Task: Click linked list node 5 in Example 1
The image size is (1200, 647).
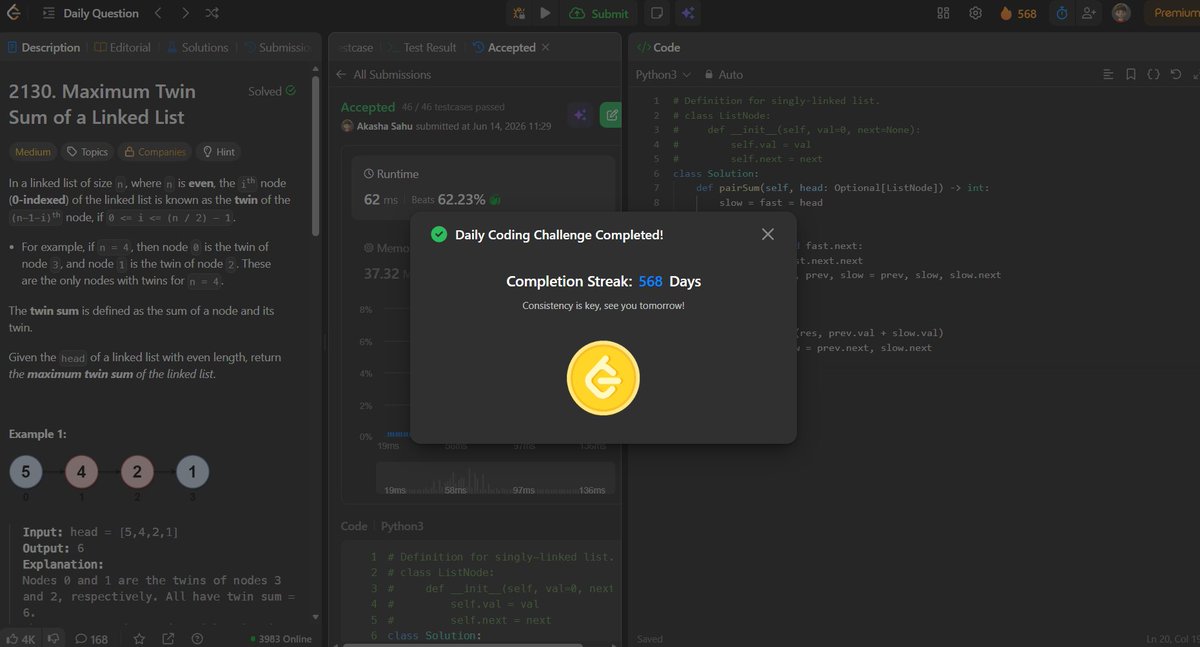Action: [25, 470]
